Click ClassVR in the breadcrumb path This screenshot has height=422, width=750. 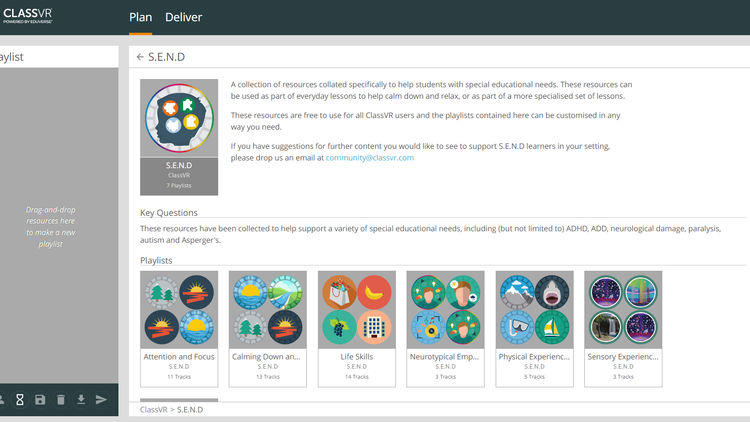point(154,410)
